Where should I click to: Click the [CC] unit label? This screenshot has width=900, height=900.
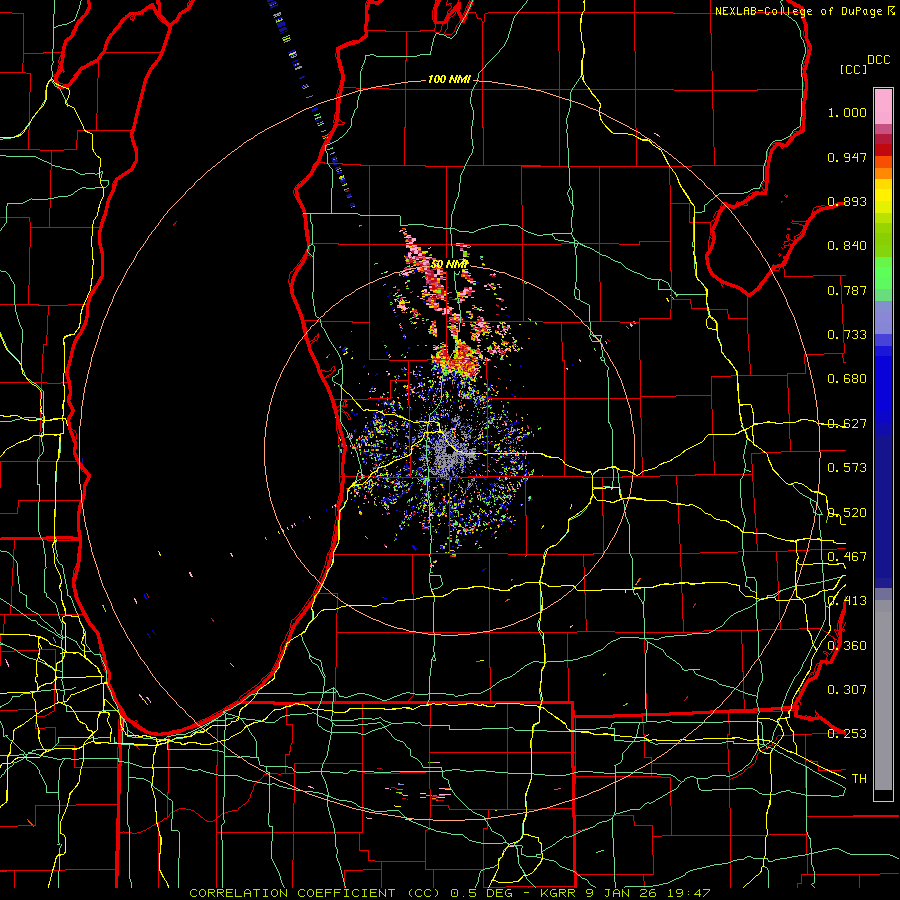pos(853,69)
